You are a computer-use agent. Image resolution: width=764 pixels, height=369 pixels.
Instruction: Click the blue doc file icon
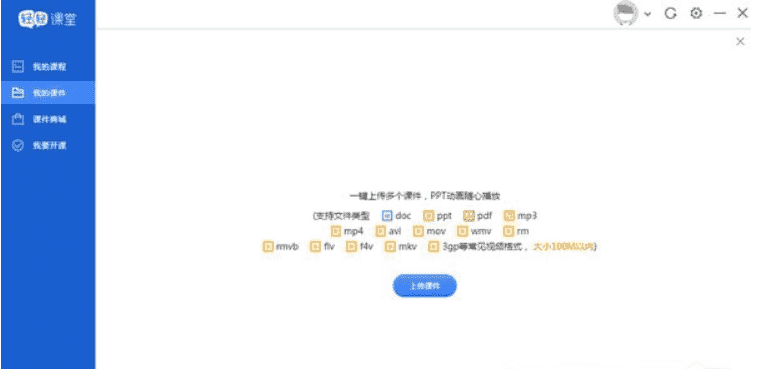coord(387,216)
